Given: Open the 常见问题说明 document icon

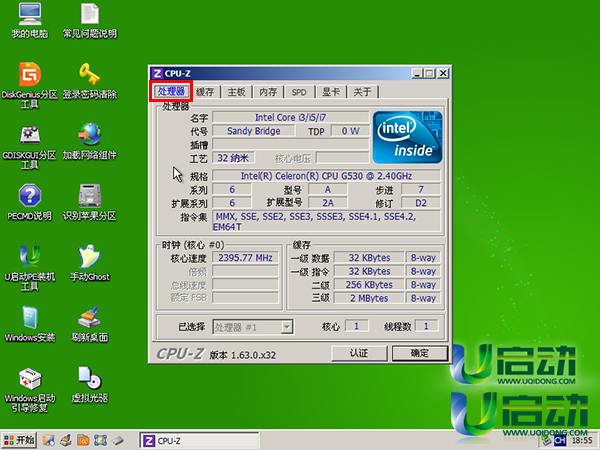Looking at the screenshot, I should pyautogui.click(x=90, y=21).
